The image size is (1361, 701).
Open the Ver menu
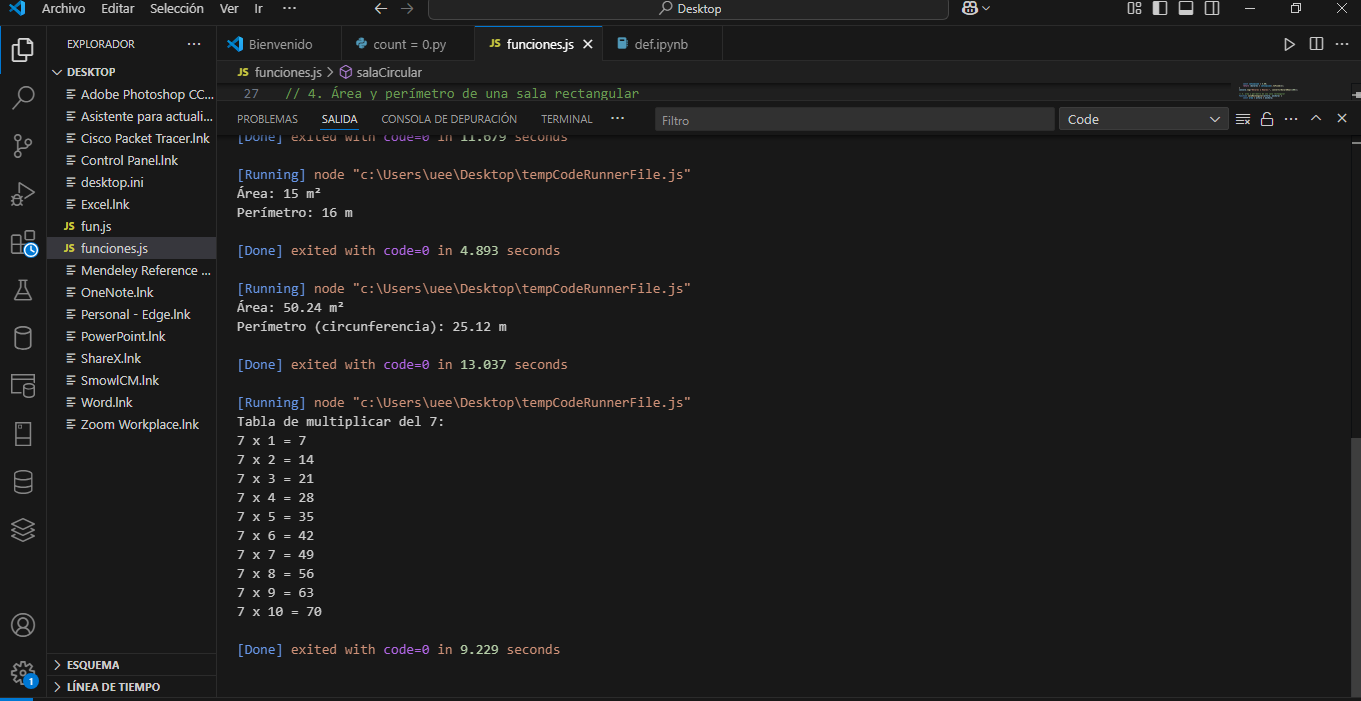pyautogui.click(x=229, y=8)
